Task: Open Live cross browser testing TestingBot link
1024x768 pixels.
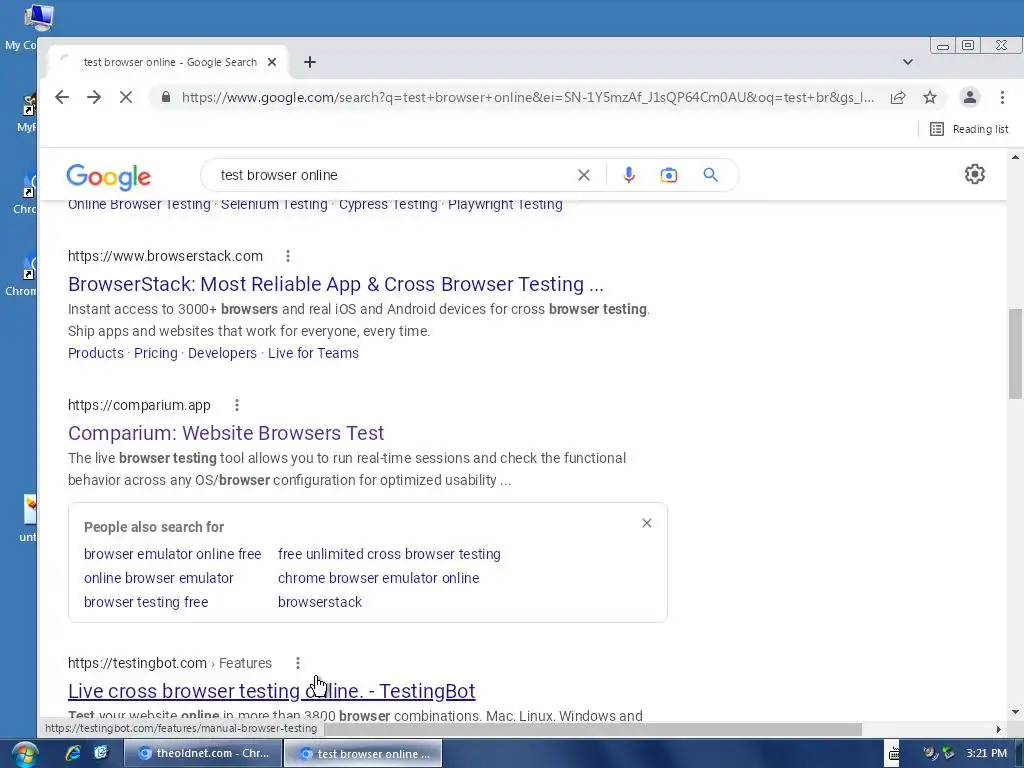Action: tap(272, 691)
